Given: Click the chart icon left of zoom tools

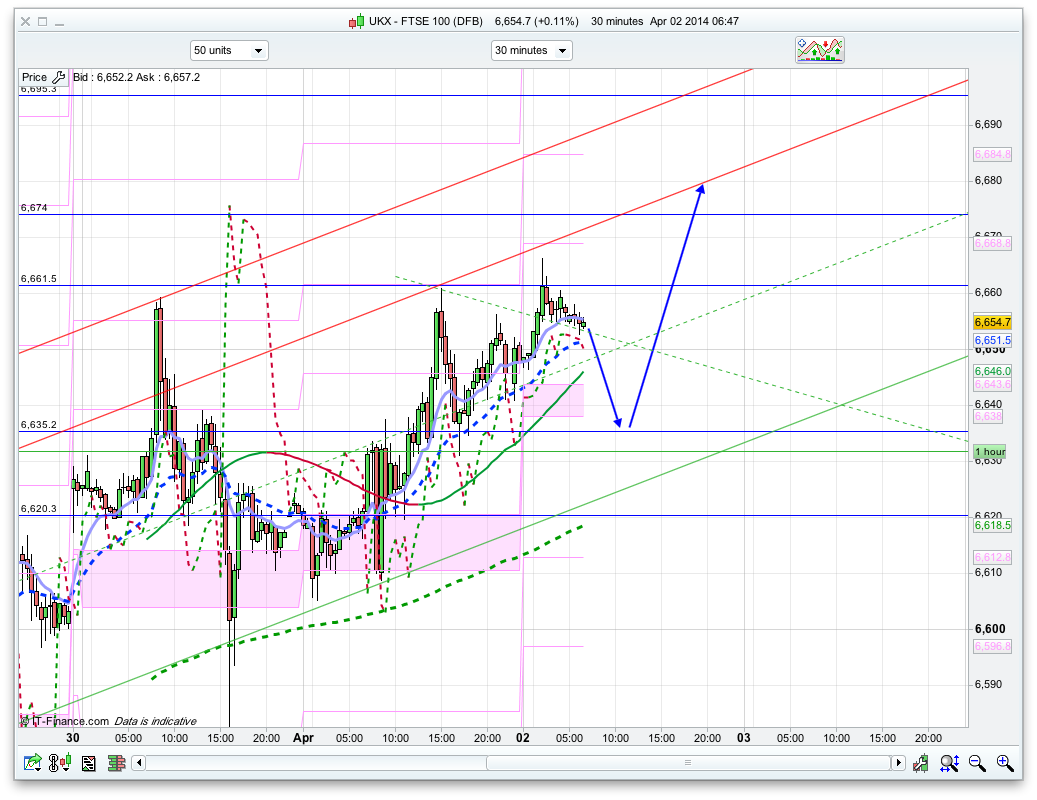Looking at the screenshot, I should click(x=922, y=763).
